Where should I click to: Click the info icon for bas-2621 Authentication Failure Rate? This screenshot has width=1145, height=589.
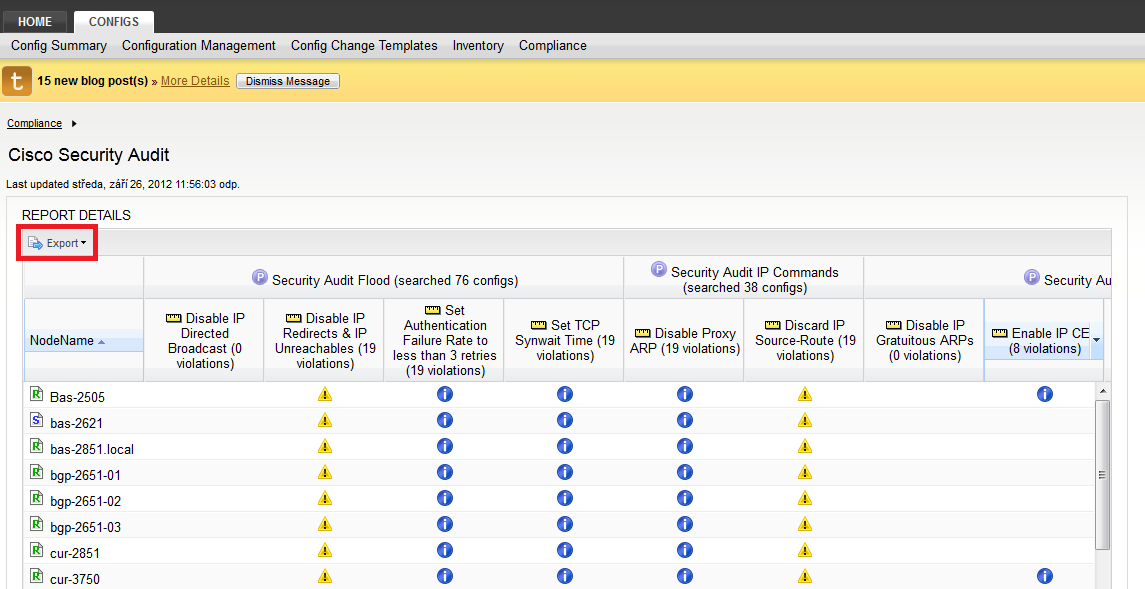[x=445, y=421]
